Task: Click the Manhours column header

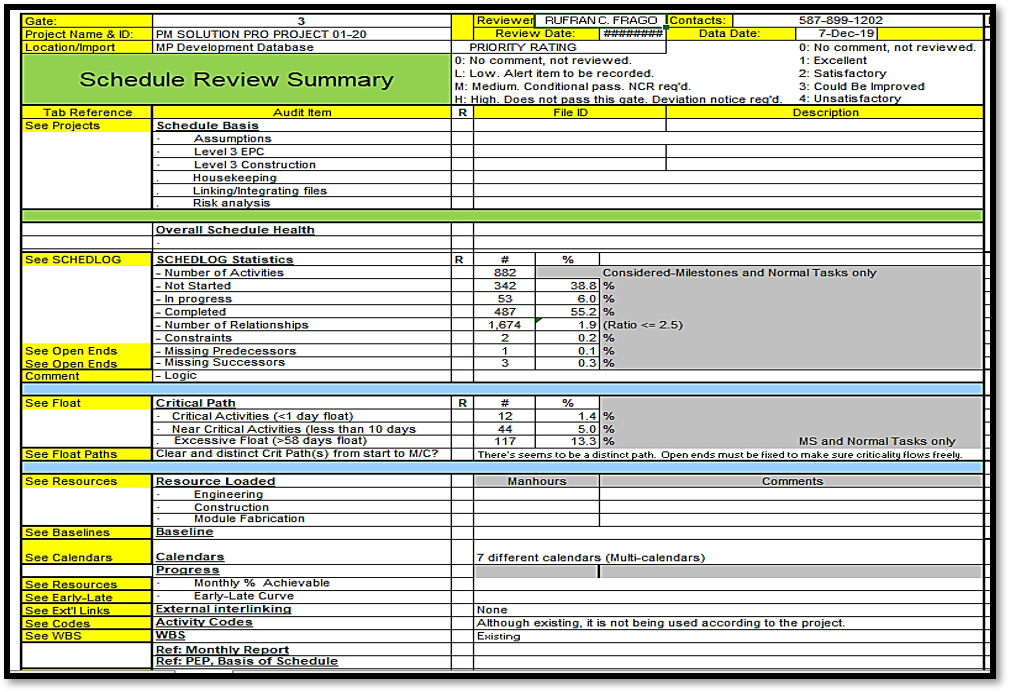Action: [x=537, y=481]
